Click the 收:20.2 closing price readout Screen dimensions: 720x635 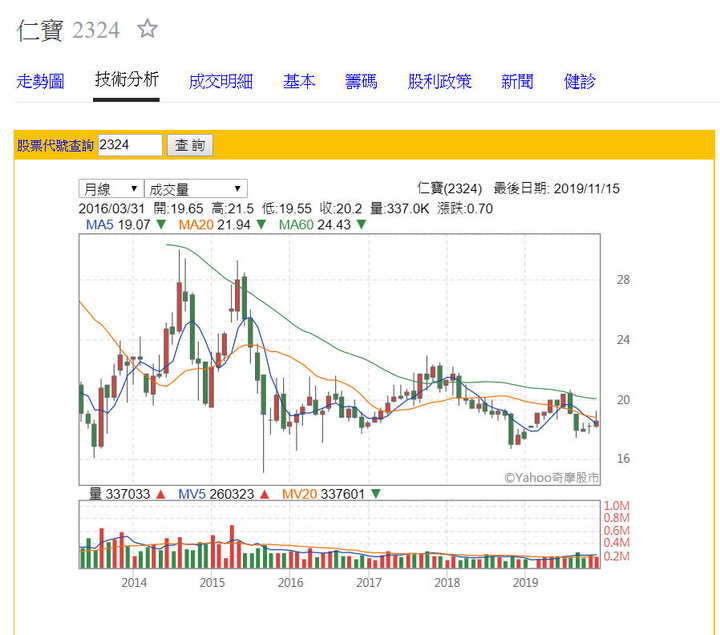point(341,209)
